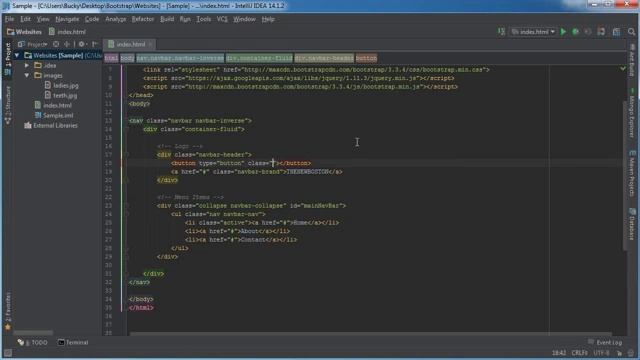Hide Project panel with the pin icon
Viewport: 640px width, 360px height.
(x=95, y=44)
